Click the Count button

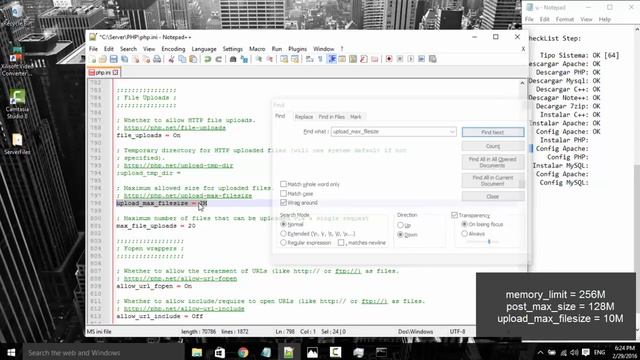click(493, 146)
